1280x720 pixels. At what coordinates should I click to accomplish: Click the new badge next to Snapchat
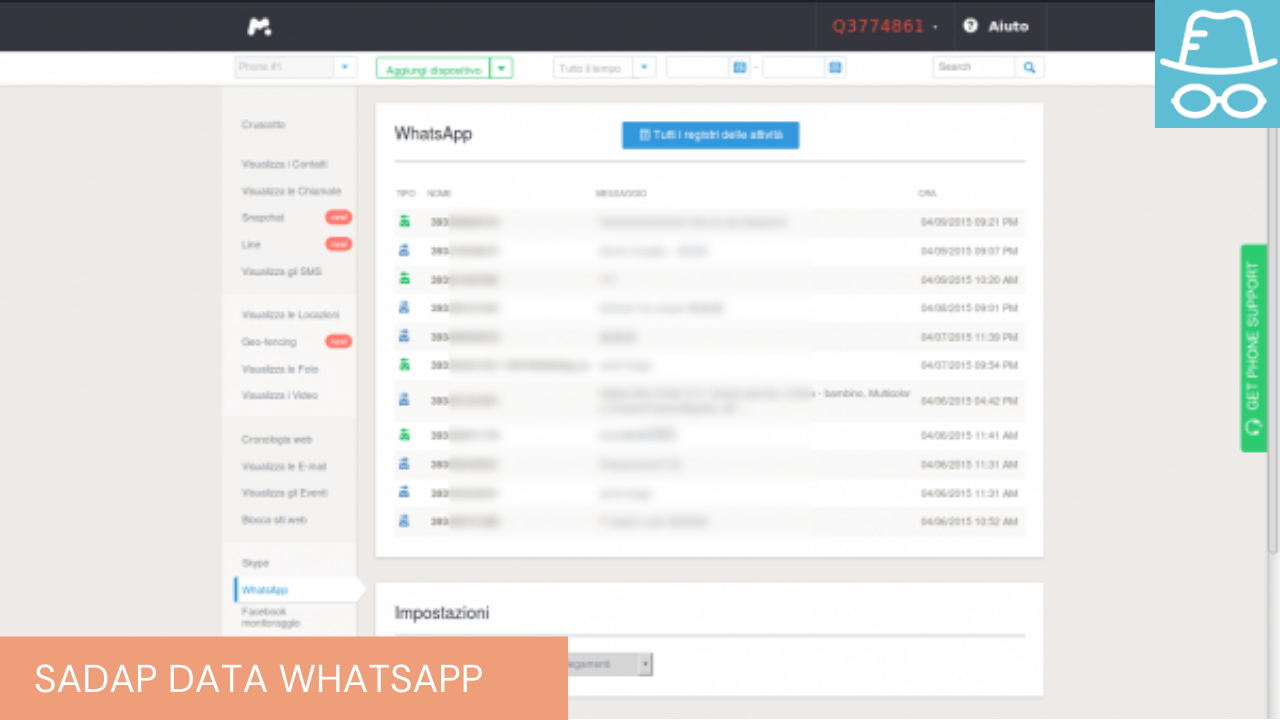pos(339,217)
